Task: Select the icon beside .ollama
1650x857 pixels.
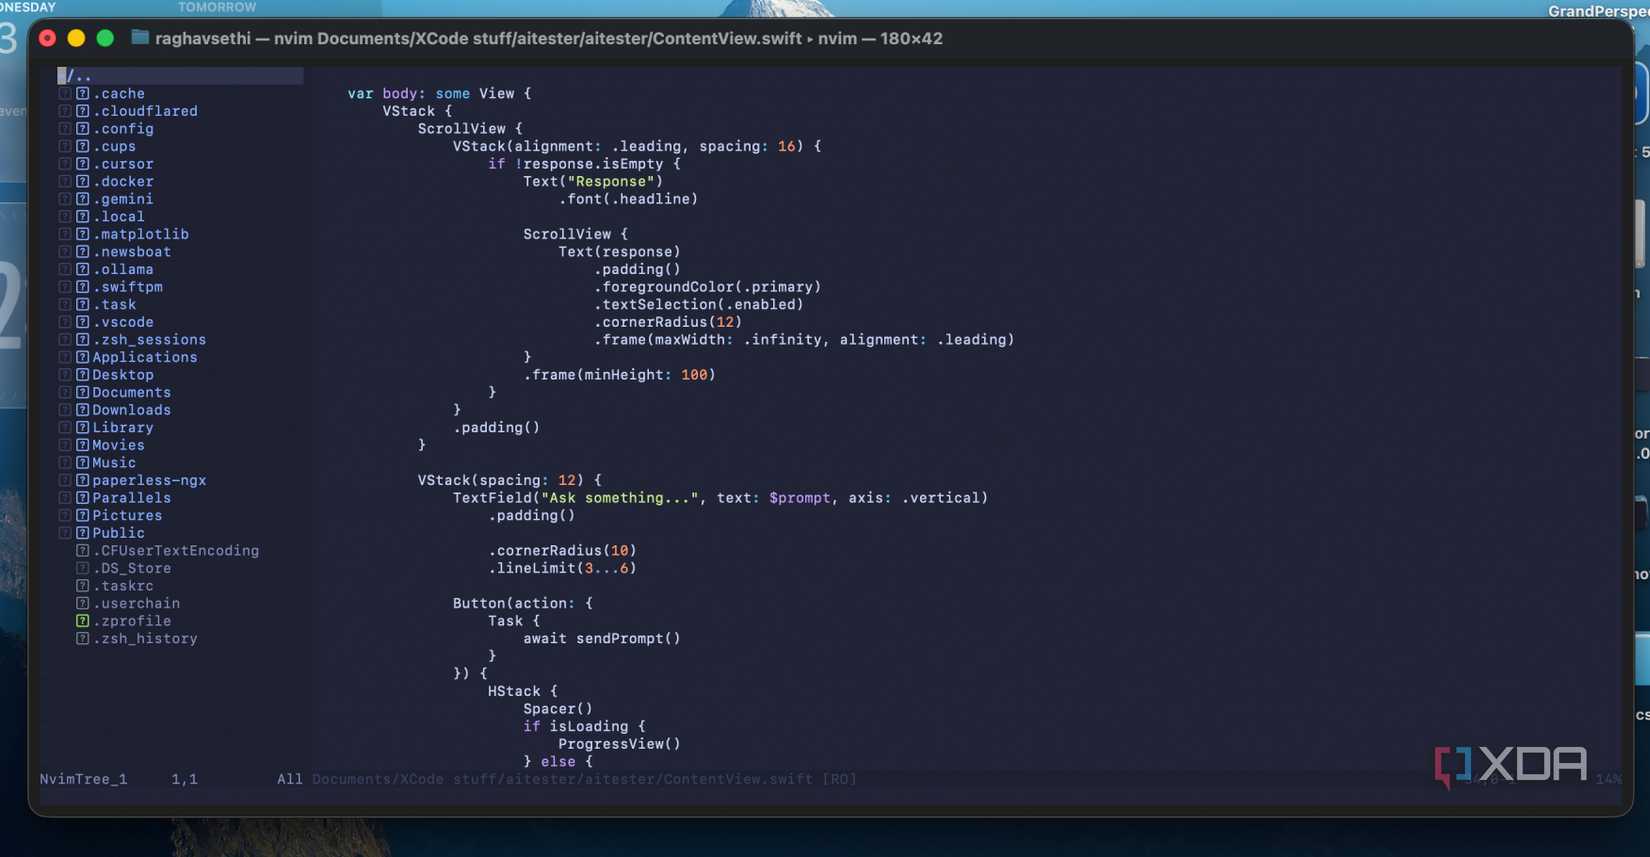Action: 83,269
